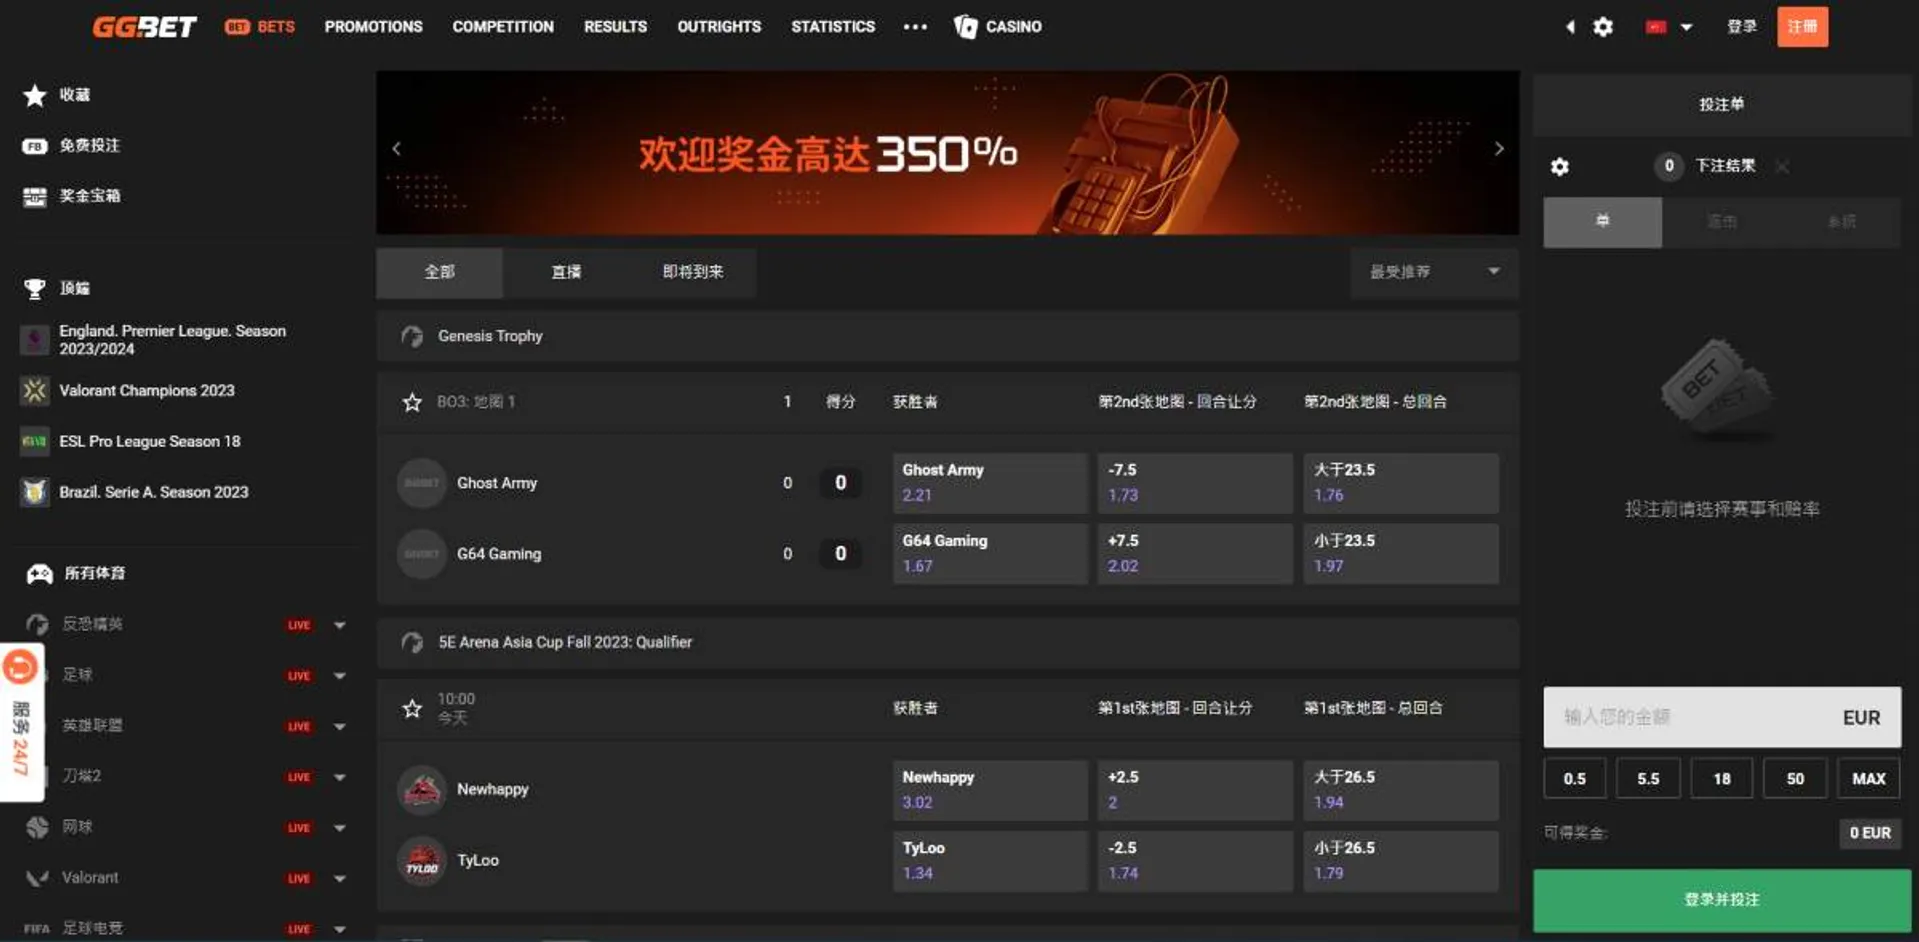
Task: Open the three-dots more menu
Action: click(x=915, y=27)
